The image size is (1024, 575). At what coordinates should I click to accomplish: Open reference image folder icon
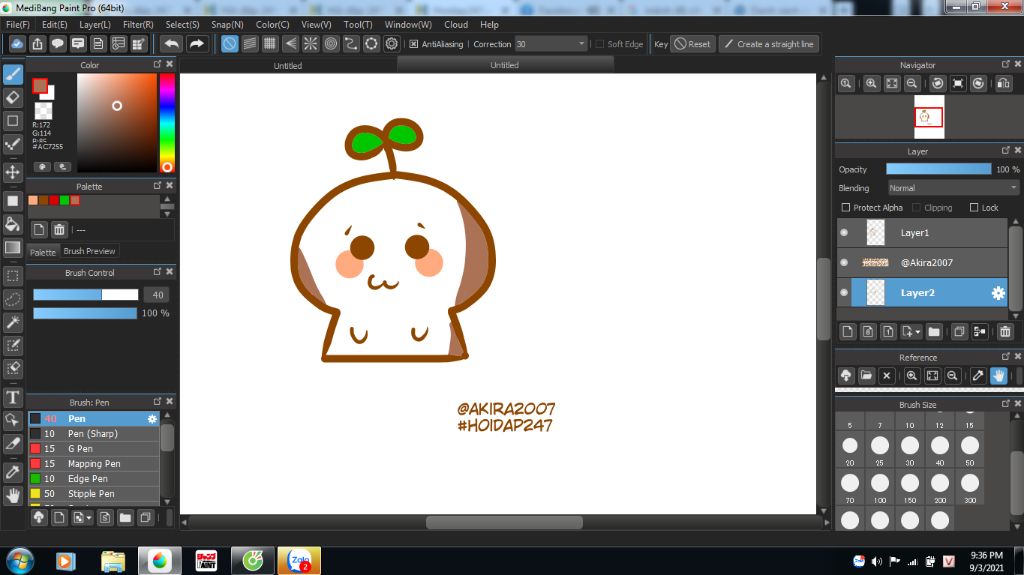(x=866, y=376)
